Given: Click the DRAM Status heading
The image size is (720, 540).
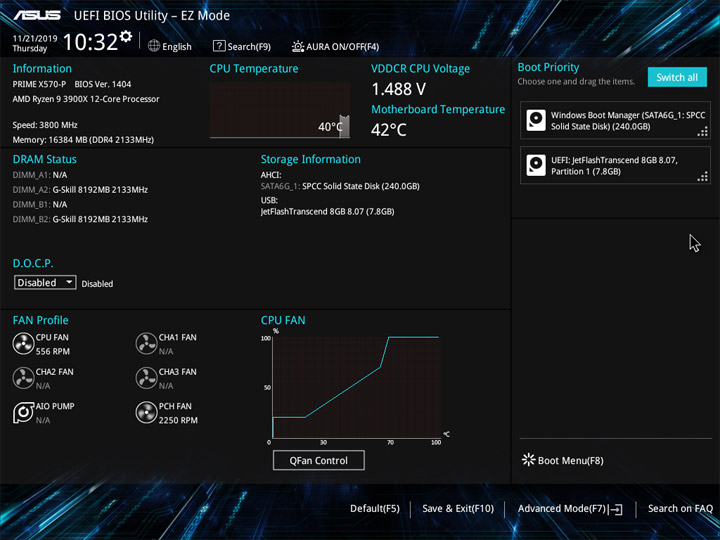Looking at the screenshot, I should pos(45,159).
